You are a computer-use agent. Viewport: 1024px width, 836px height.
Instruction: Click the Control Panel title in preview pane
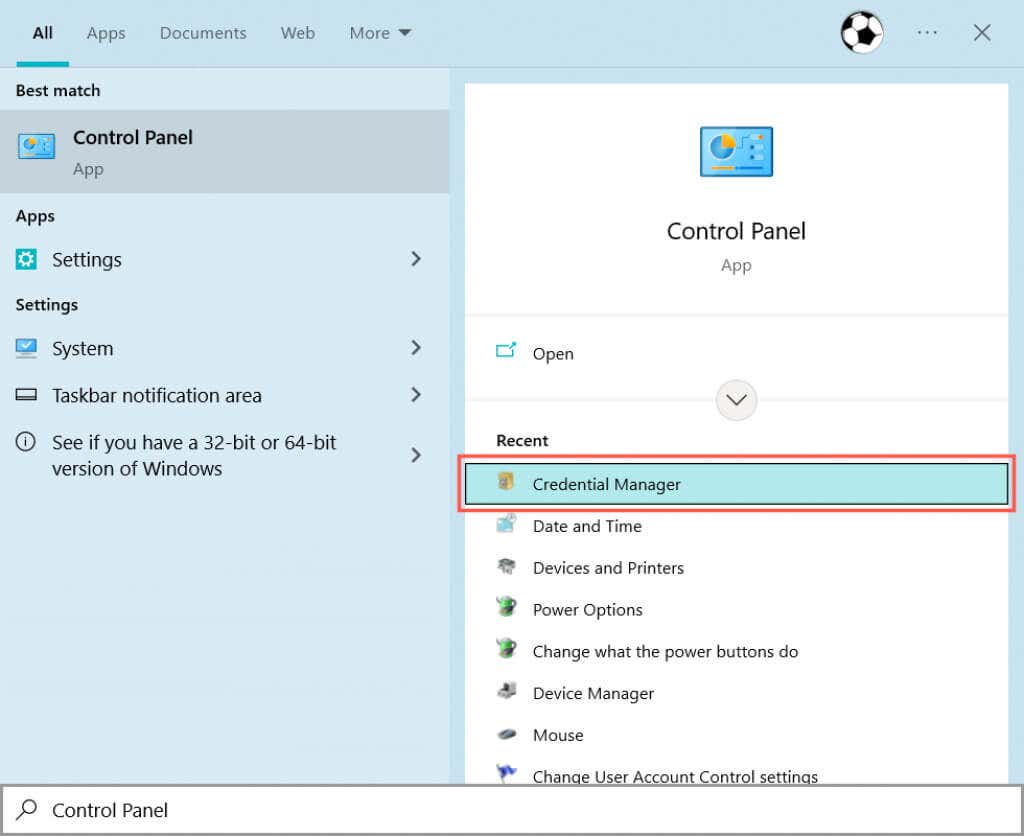click(x=736, y=231)
